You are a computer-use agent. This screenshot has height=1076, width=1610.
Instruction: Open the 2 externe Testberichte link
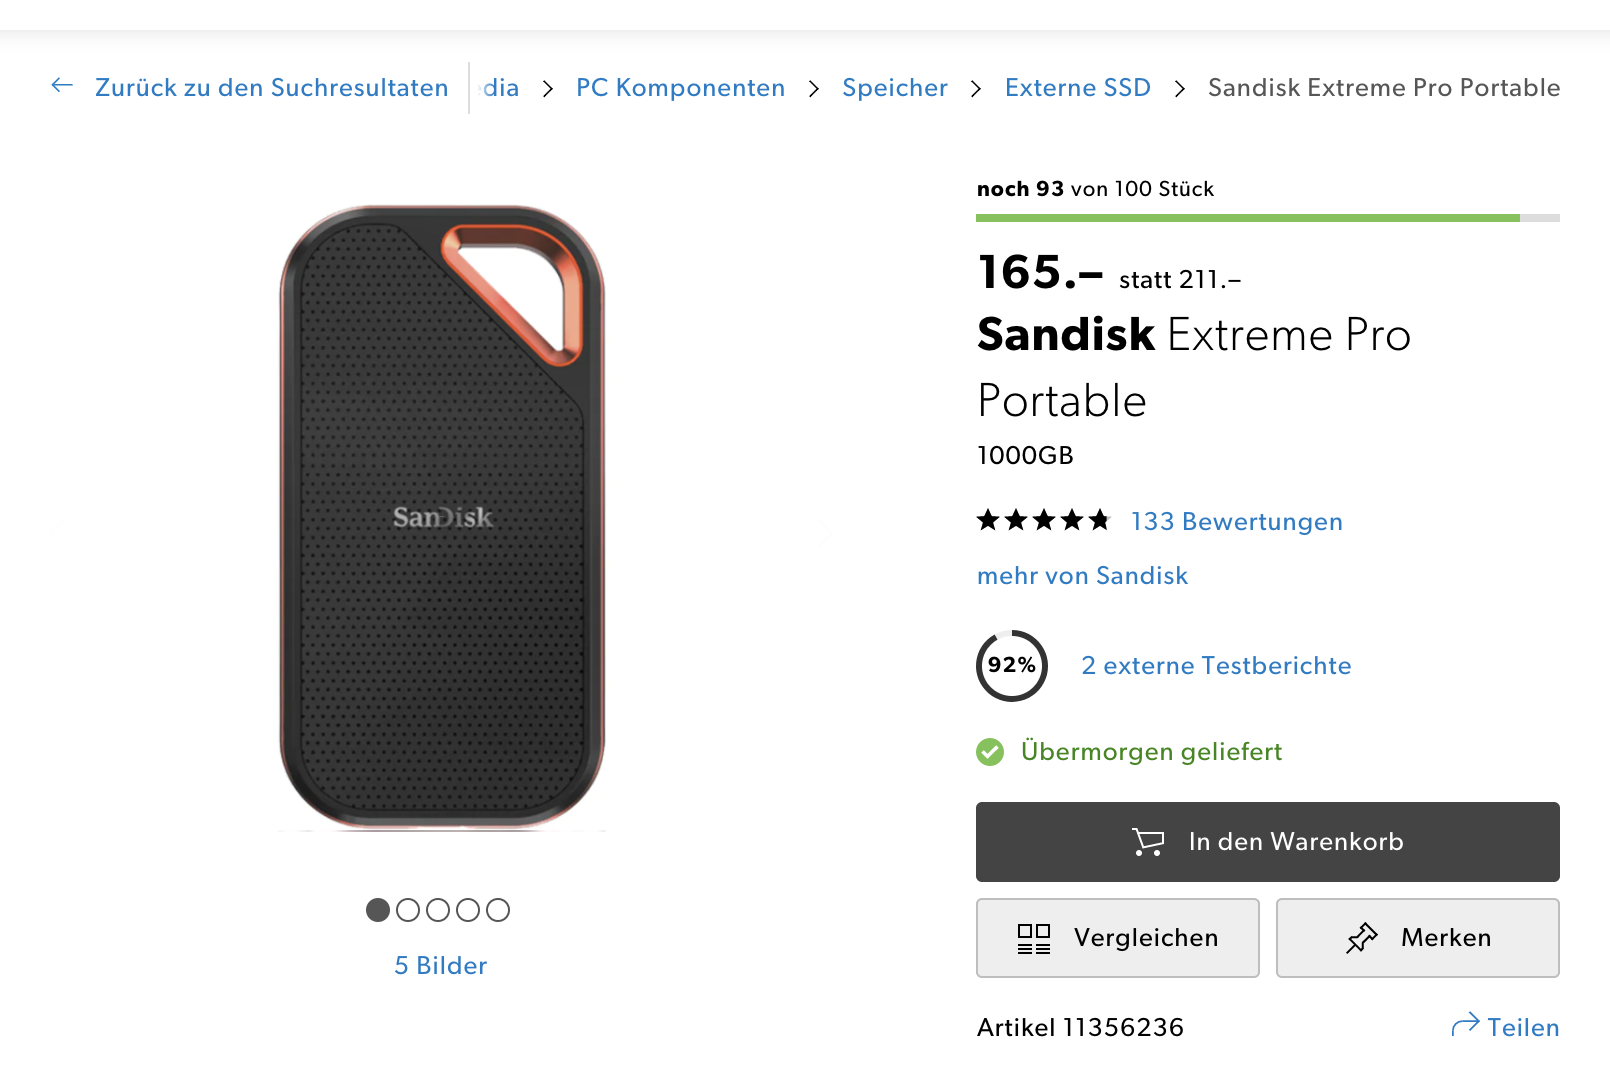click(1216, 666)
